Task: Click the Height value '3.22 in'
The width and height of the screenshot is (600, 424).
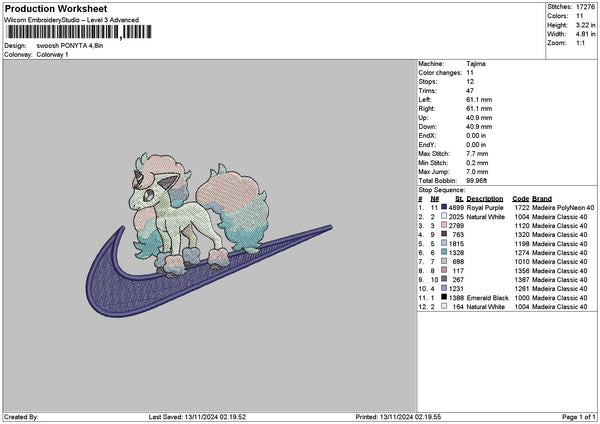Action: tap(585, 25)
